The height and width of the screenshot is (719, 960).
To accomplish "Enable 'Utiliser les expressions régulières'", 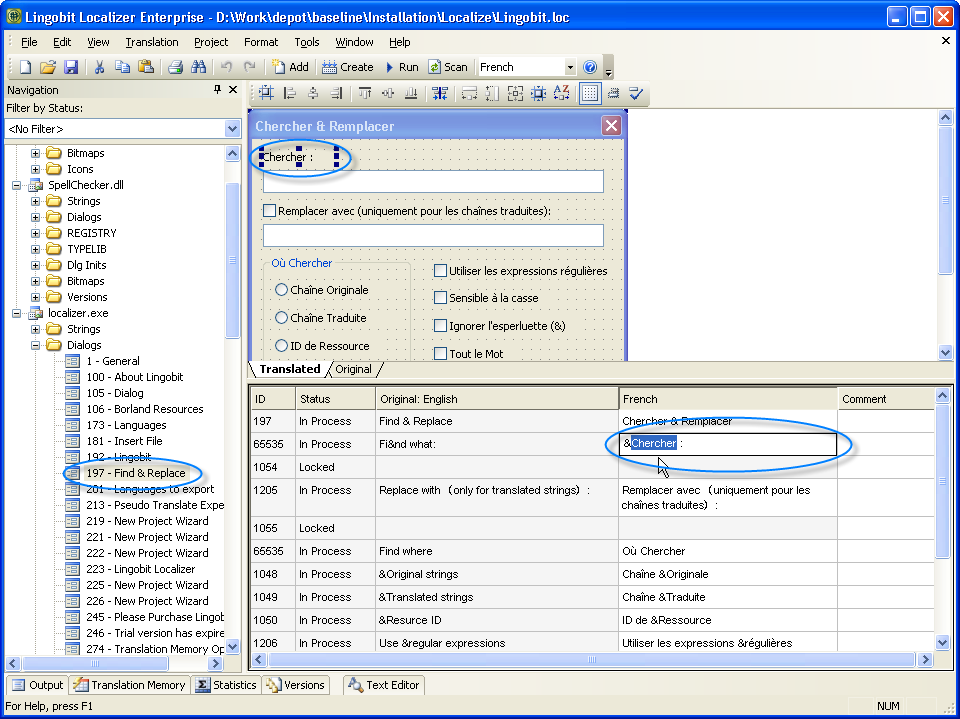I will (x=440, y=271).
